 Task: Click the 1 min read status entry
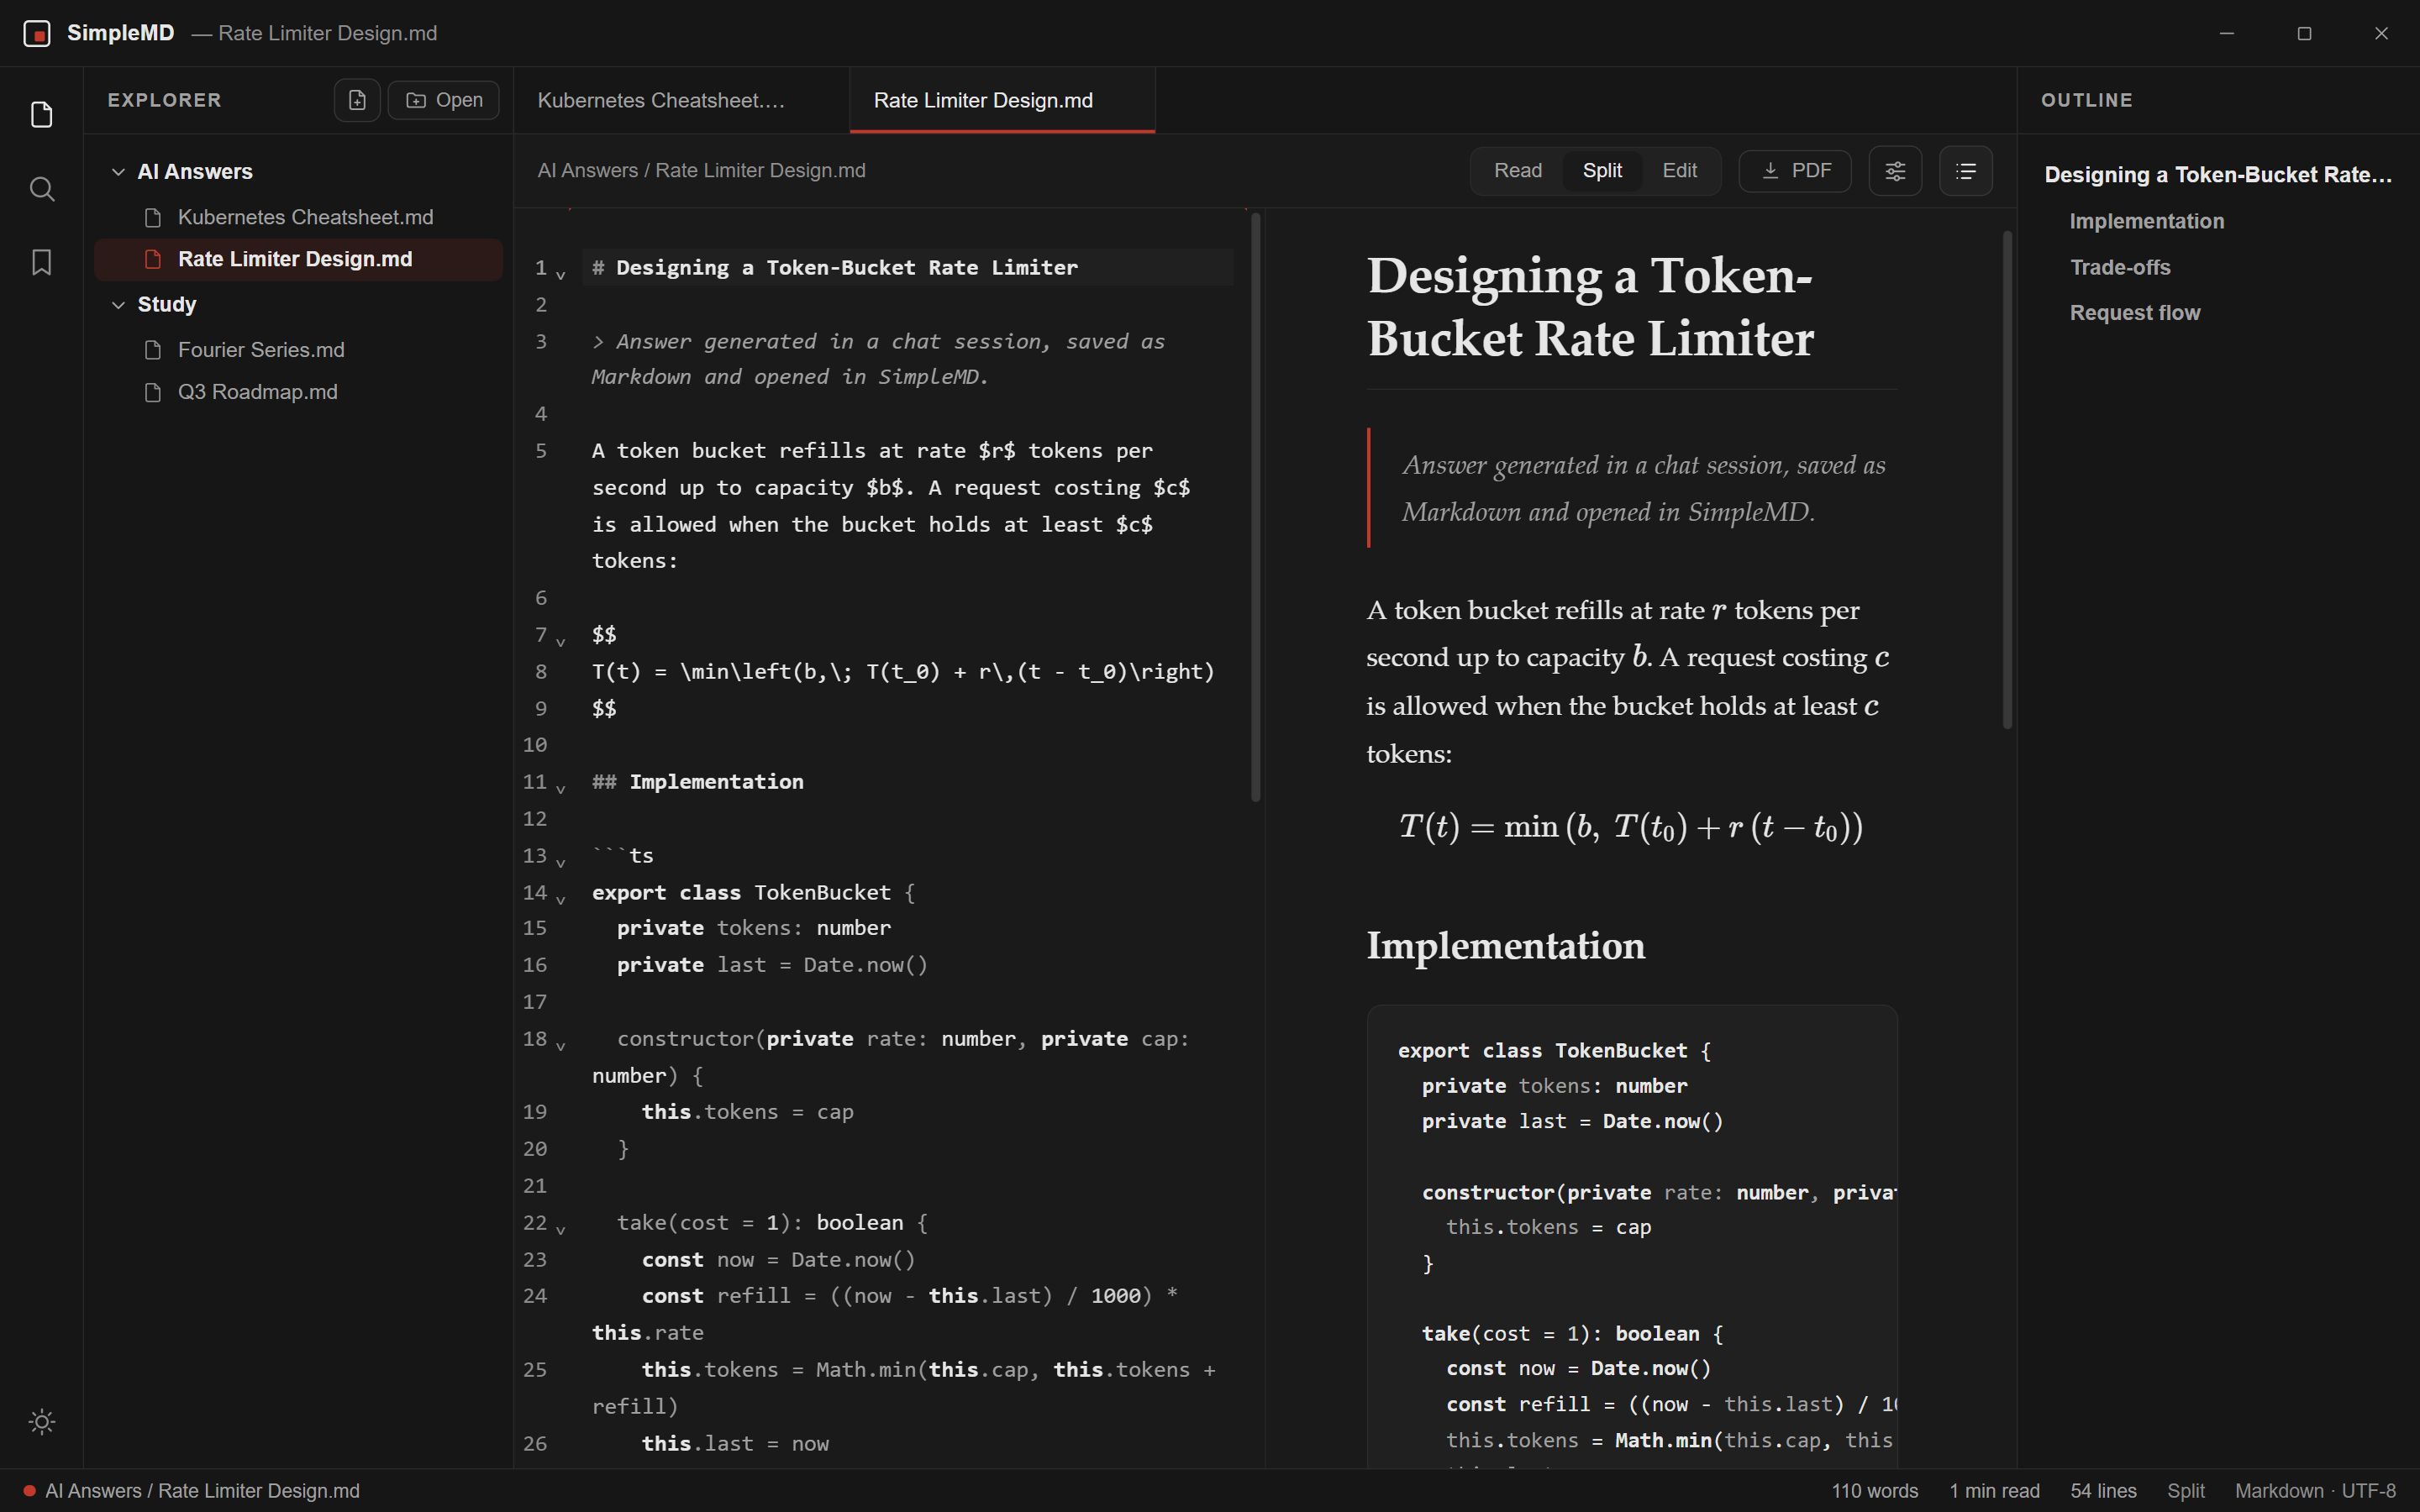pyautogui.click(x=1994, y=1491)
